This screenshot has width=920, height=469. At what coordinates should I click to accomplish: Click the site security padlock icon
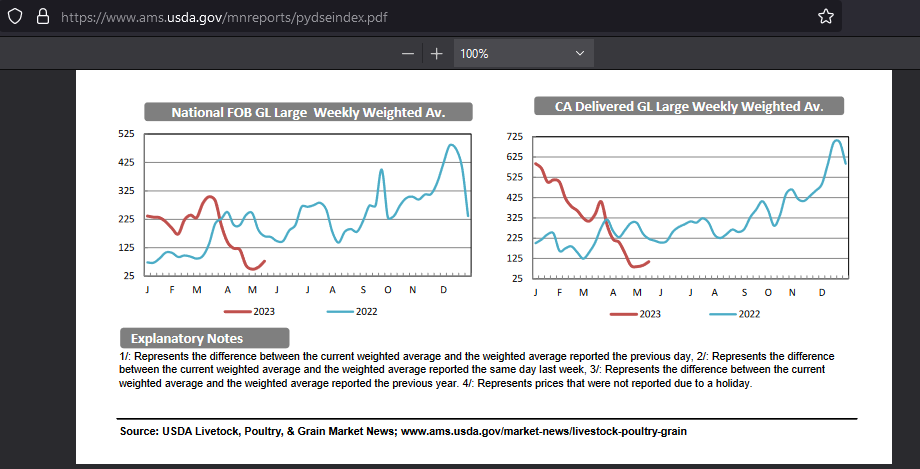42,17
